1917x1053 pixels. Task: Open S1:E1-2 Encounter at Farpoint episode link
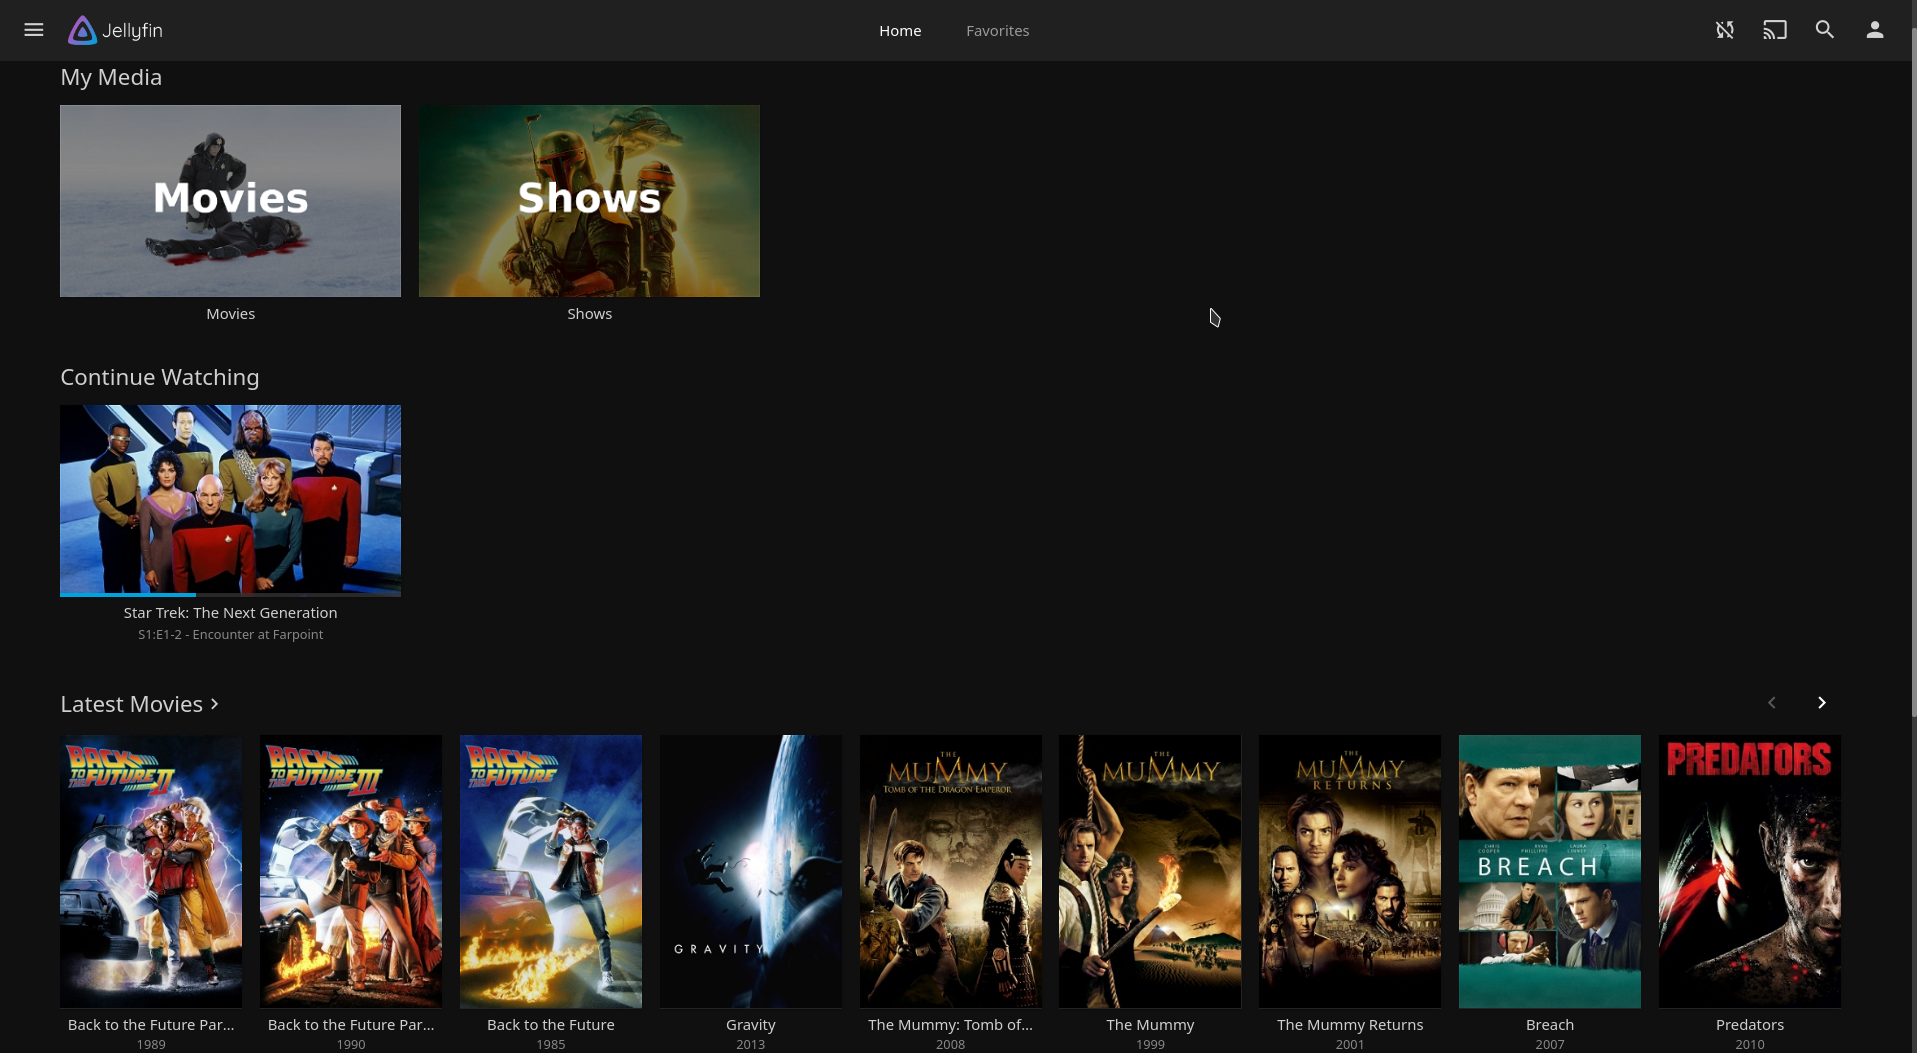coord(230,635)
